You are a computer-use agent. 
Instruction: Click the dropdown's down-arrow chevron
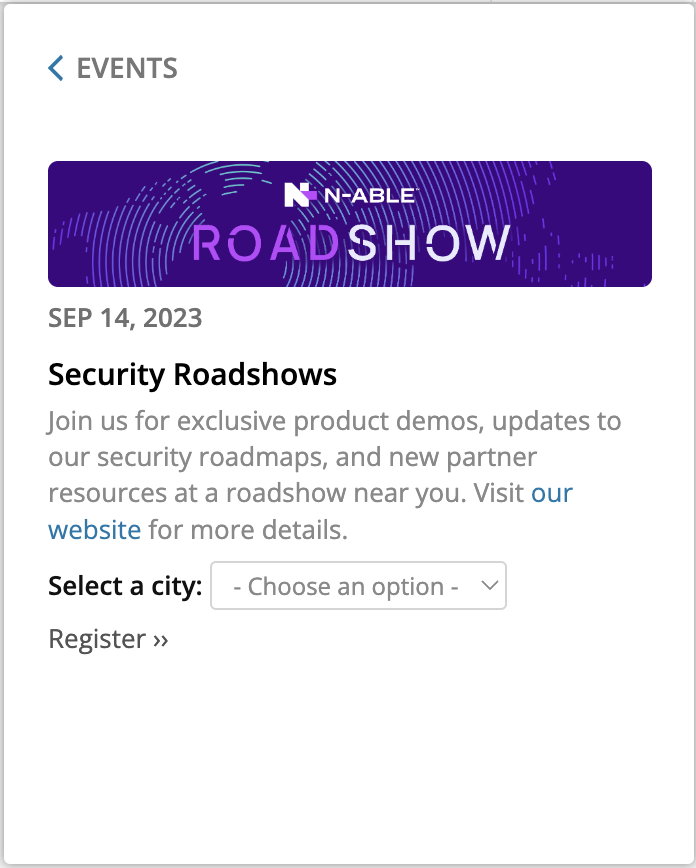tap(490, 585)
